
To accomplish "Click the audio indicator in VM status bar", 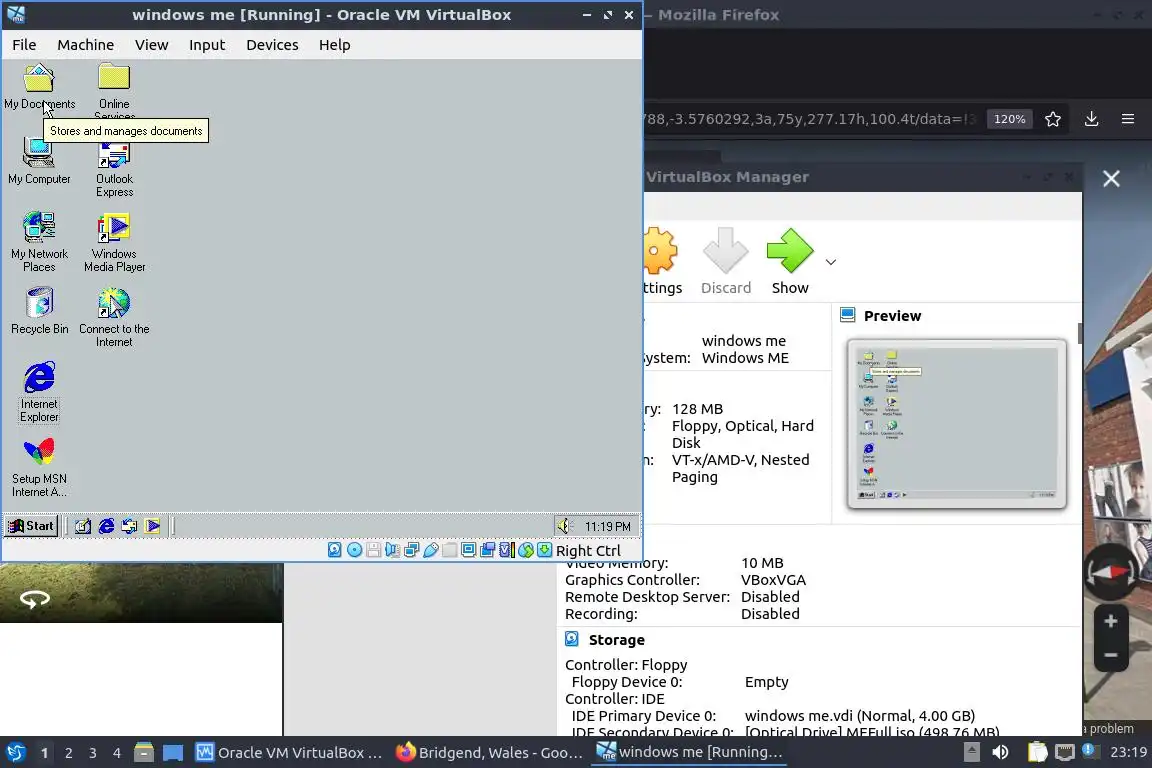I will [392, 550].
